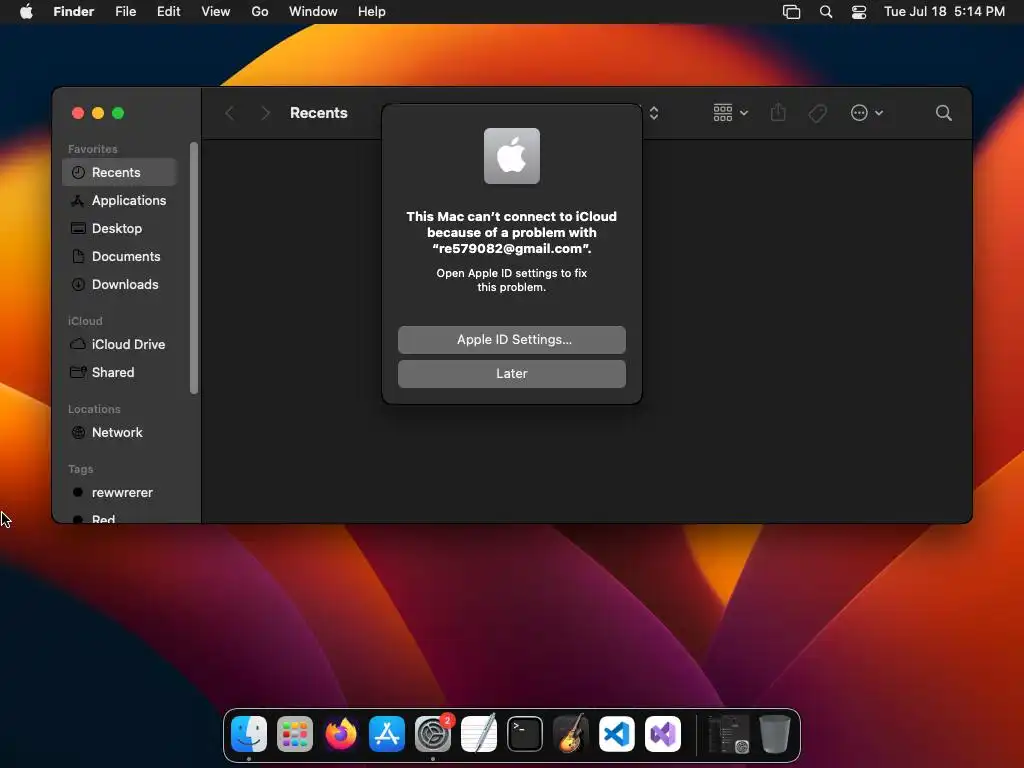This screenshot has width=1024, height=768.
Task: Click the date and time in the menu bar
Action: coord(944,12)
